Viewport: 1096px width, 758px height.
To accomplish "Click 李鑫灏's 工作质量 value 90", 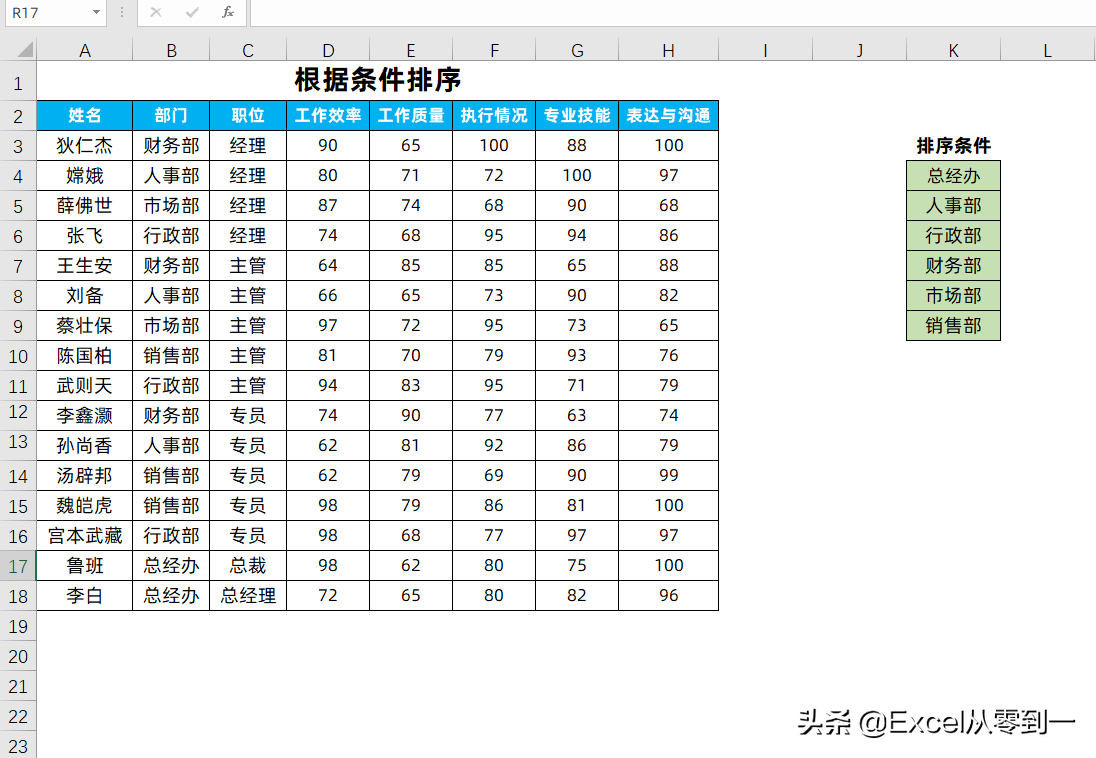I will (411, 416).
